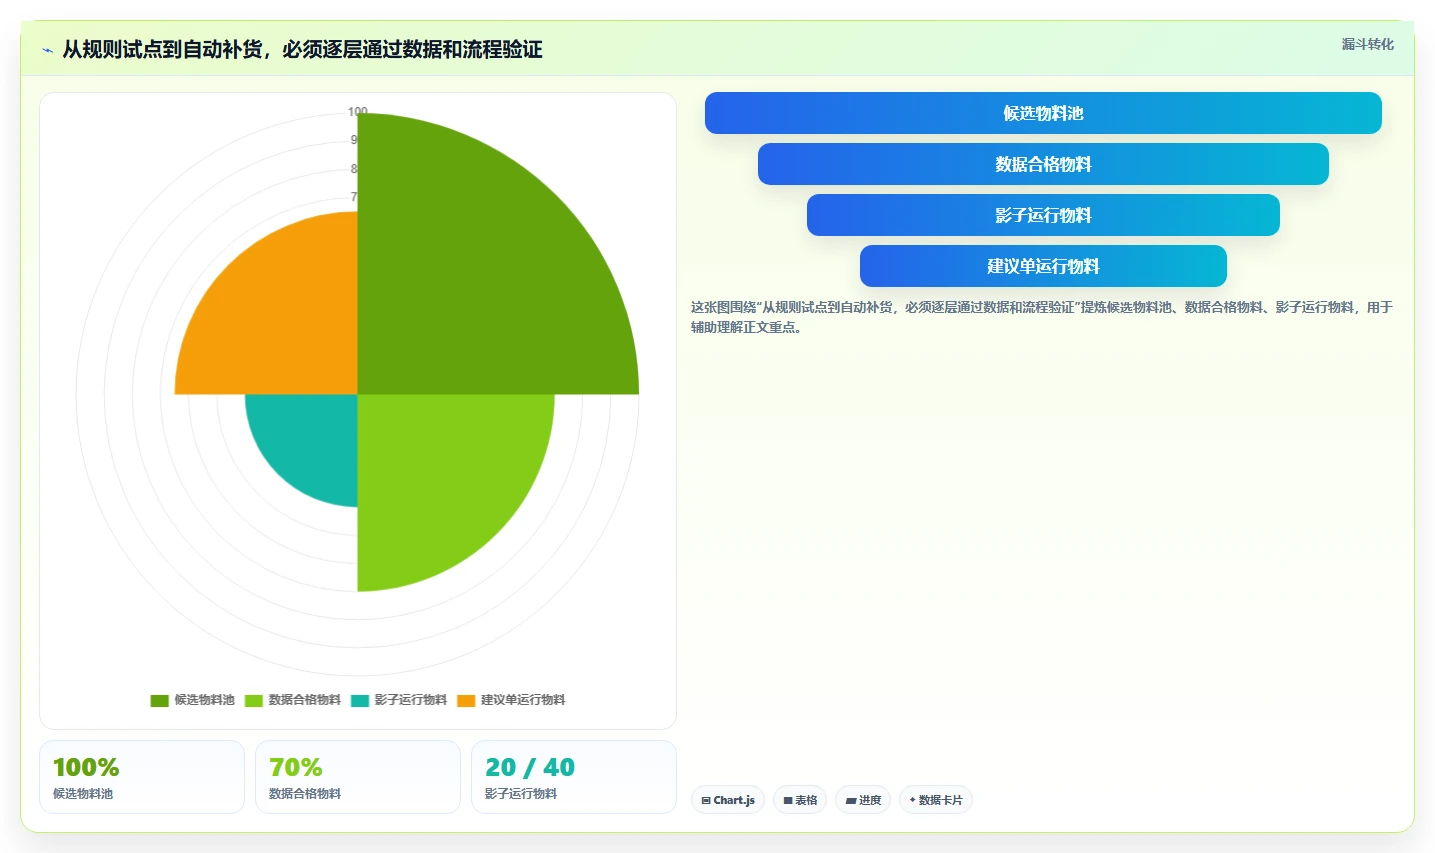Click the chart description paragraph

click(x=1042, y=317)
